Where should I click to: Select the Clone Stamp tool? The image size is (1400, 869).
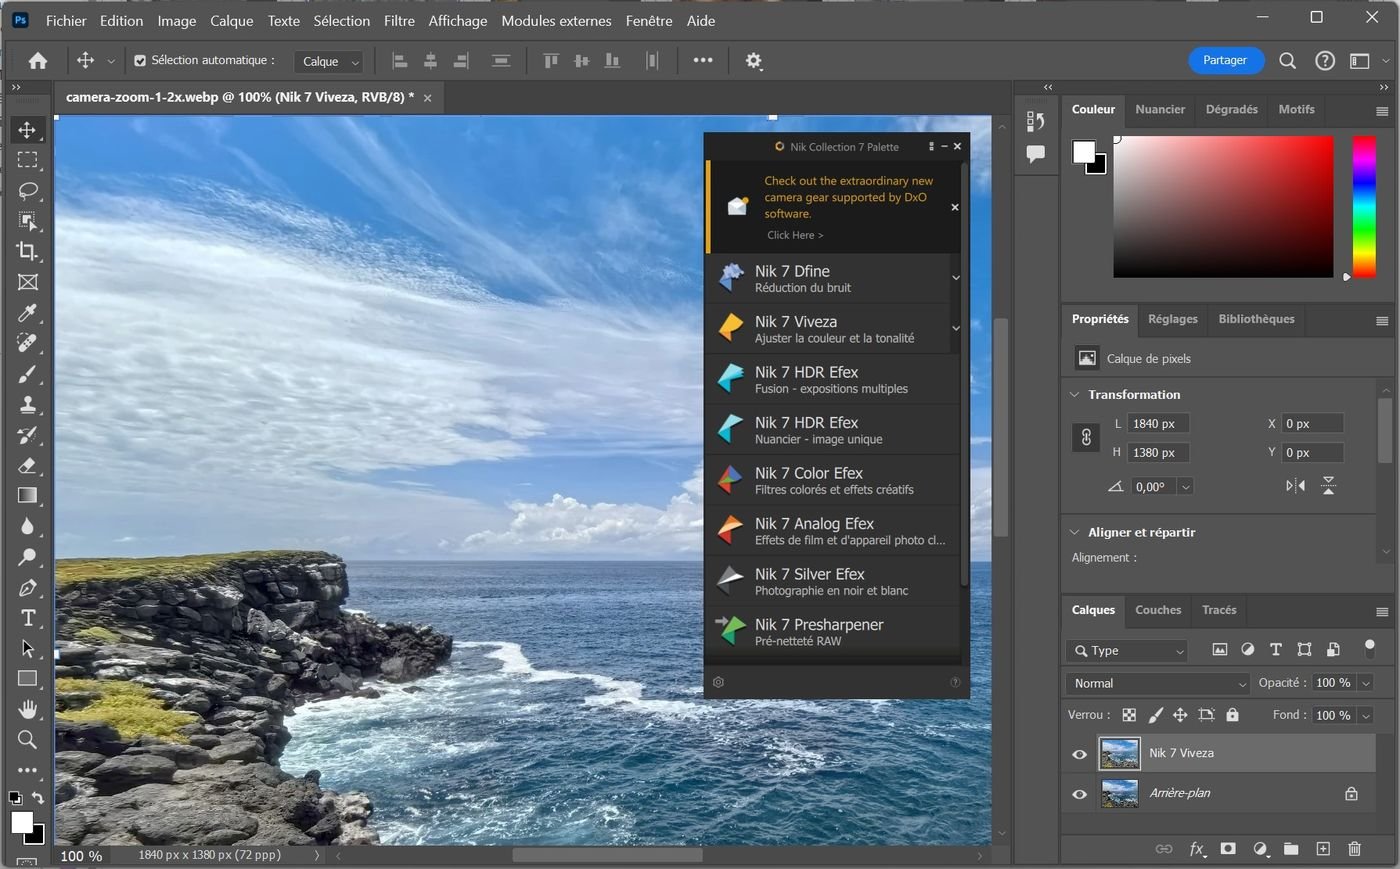coord(28,404)
